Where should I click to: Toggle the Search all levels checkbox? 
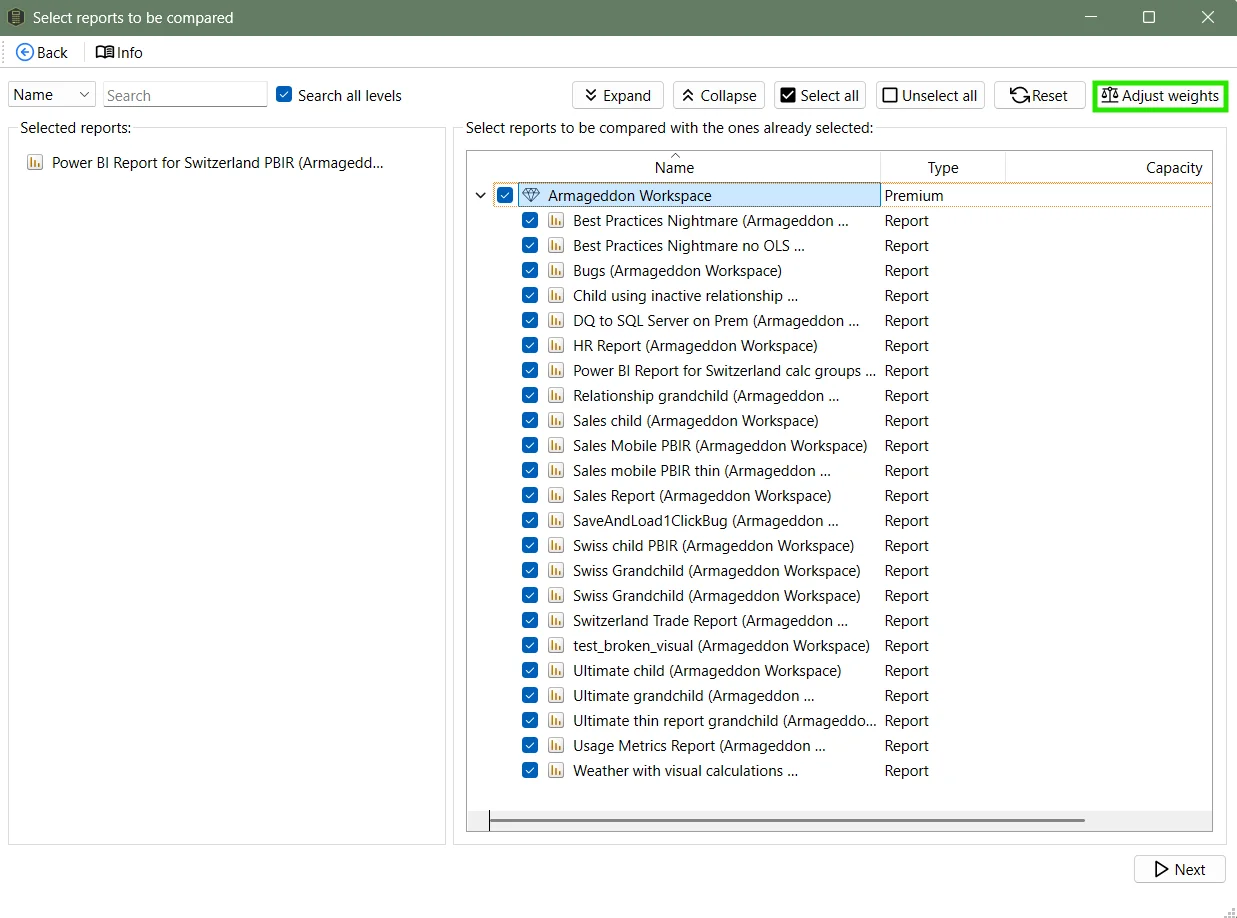point(284,94)
